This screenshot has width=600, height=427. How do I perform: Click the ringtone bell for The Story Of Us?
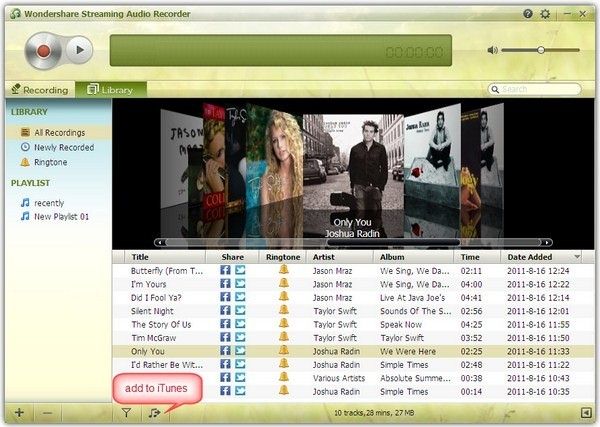tap(284, 323)
